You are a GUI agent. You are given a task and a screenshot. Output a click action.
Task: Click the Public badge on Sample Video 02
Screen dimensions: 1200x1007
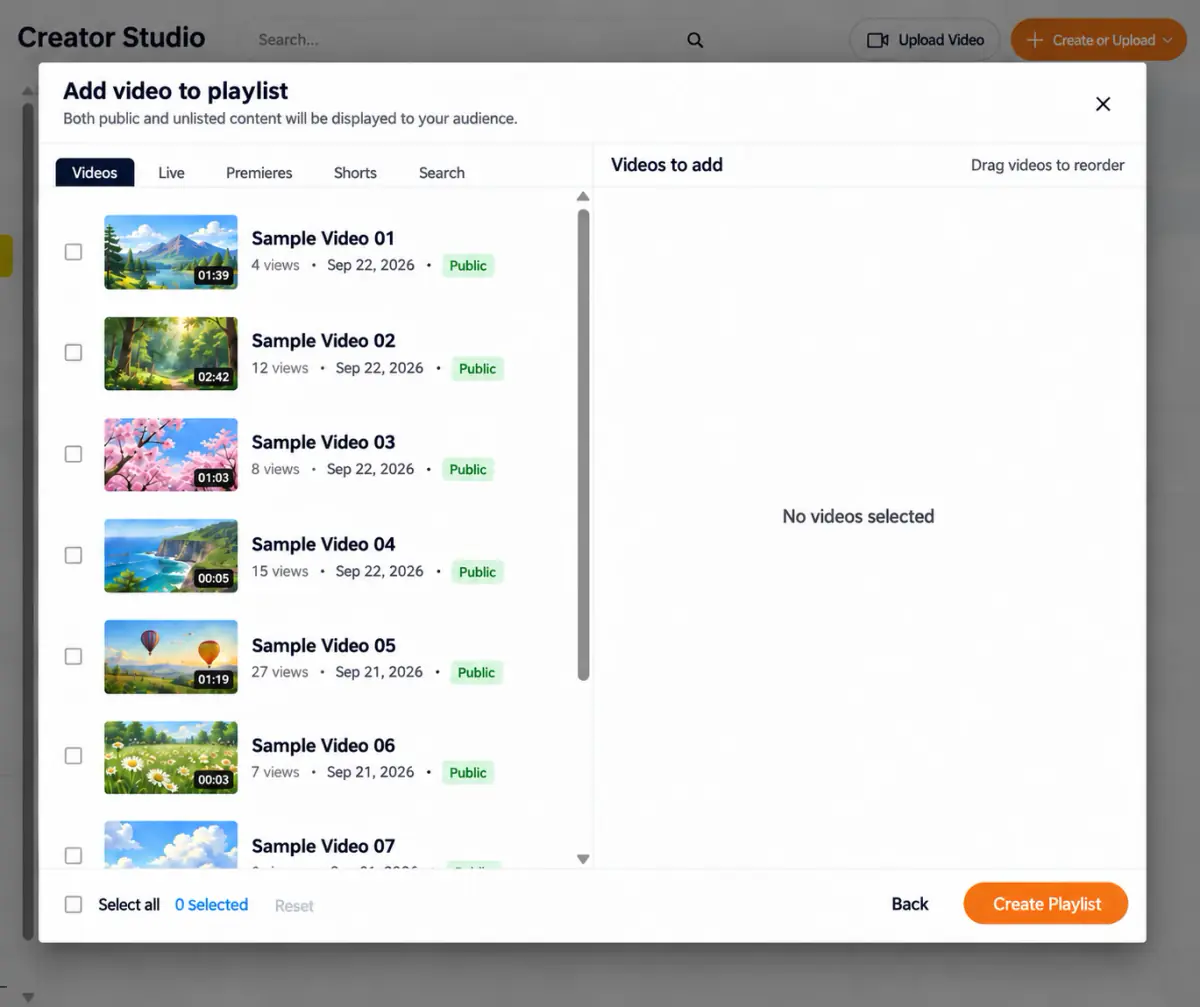(477, 368)
